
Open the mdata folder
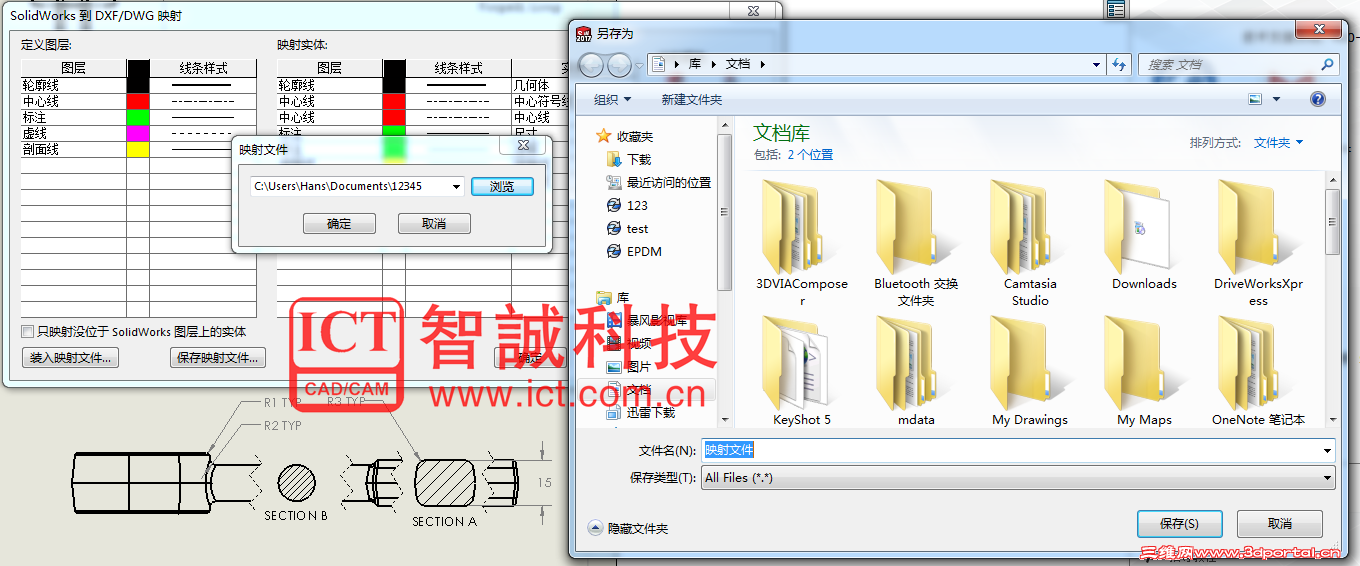[916, 371]
